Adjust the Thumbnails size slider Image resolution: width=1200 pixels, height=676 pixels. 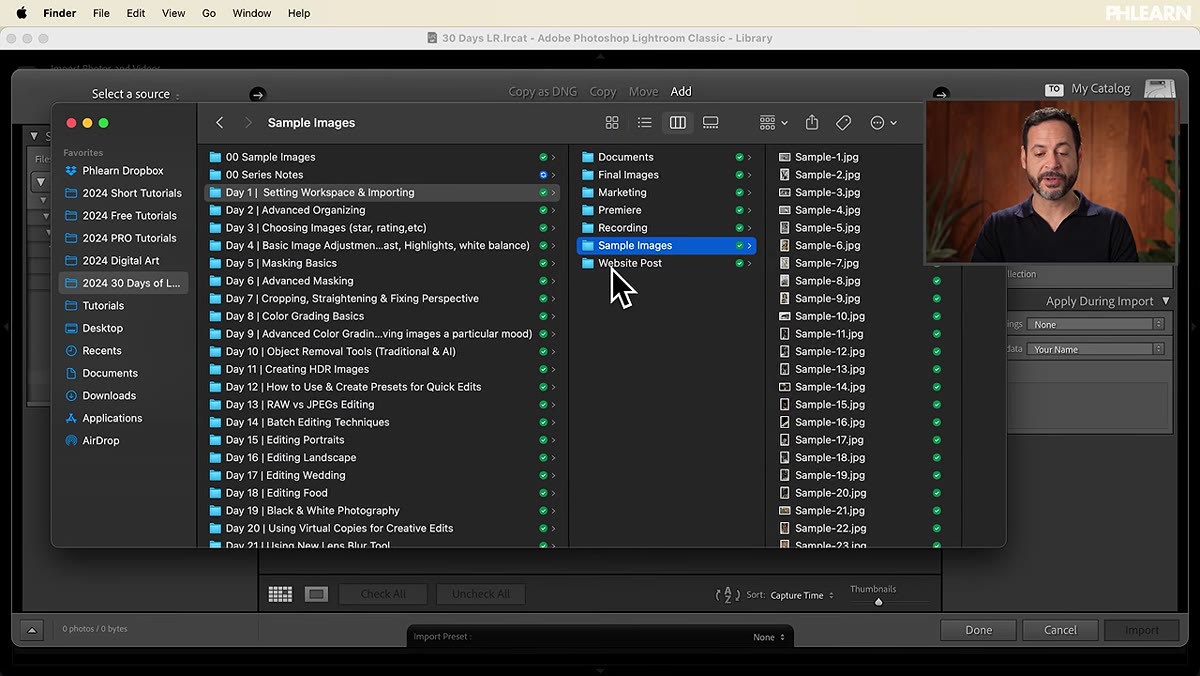coord(879,602)
